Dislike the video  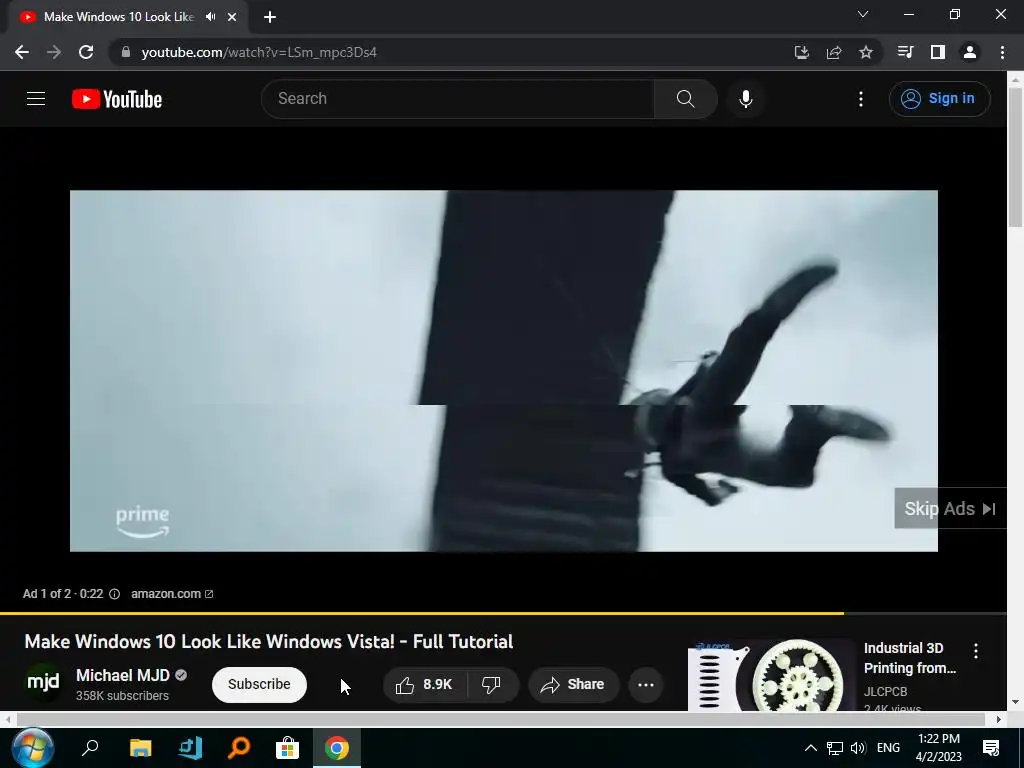click(x=492, y=684)
